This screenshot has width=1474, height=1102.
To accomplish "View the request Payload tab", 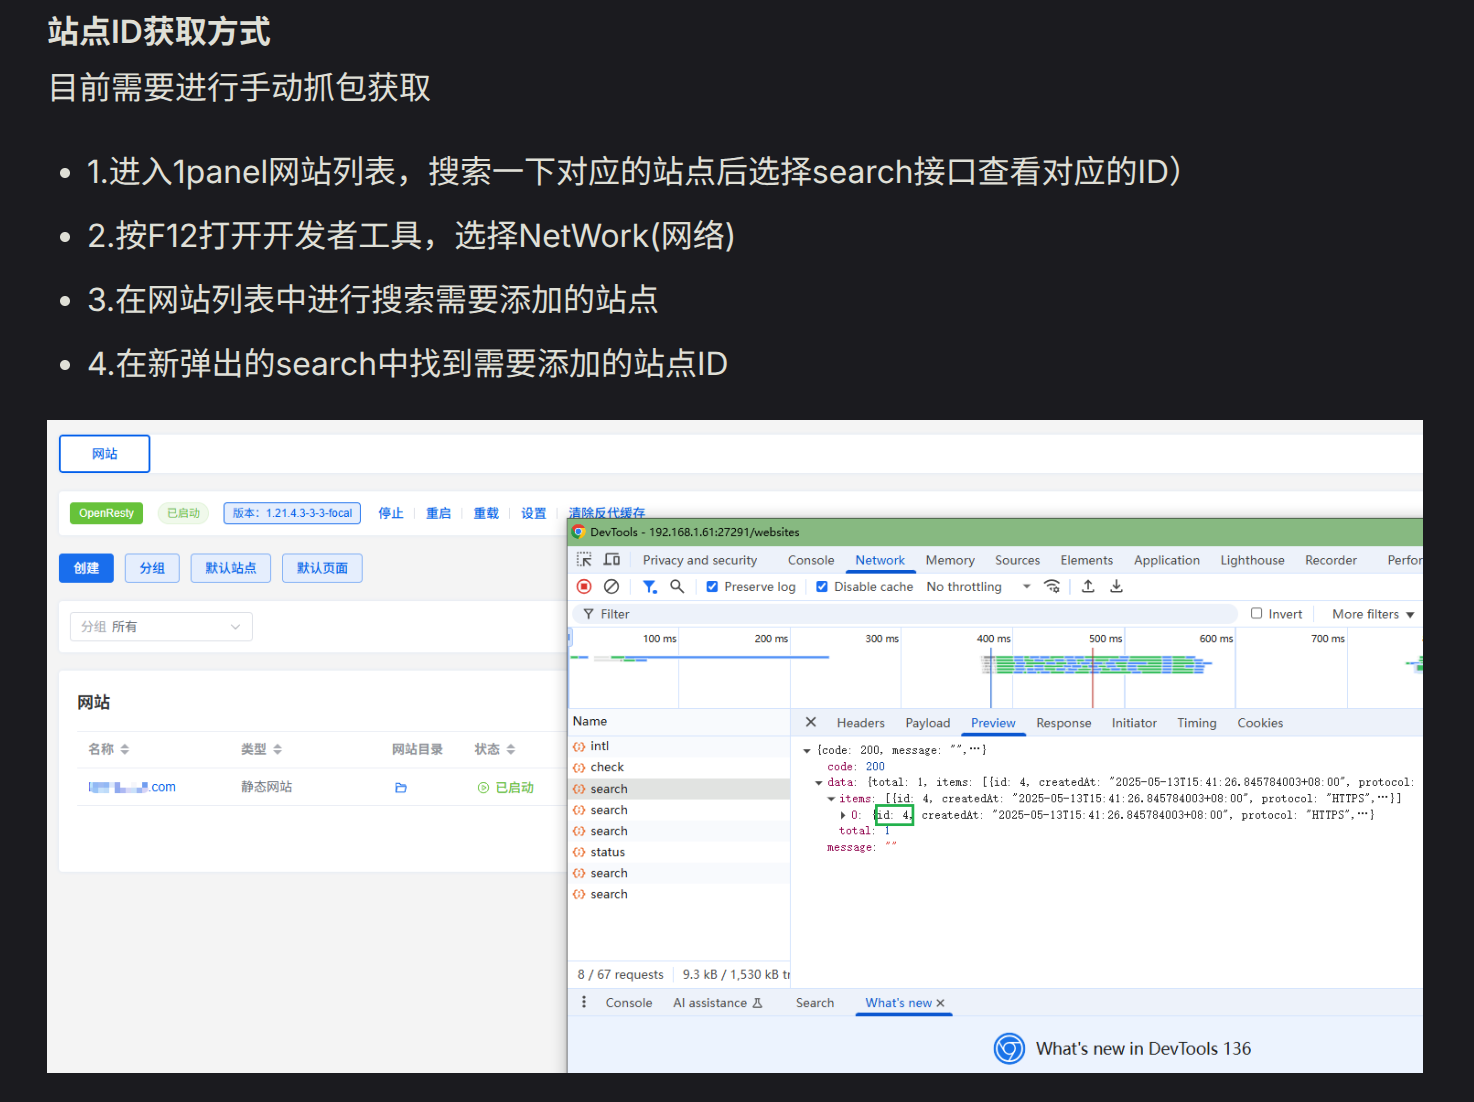I will [928, 723].
